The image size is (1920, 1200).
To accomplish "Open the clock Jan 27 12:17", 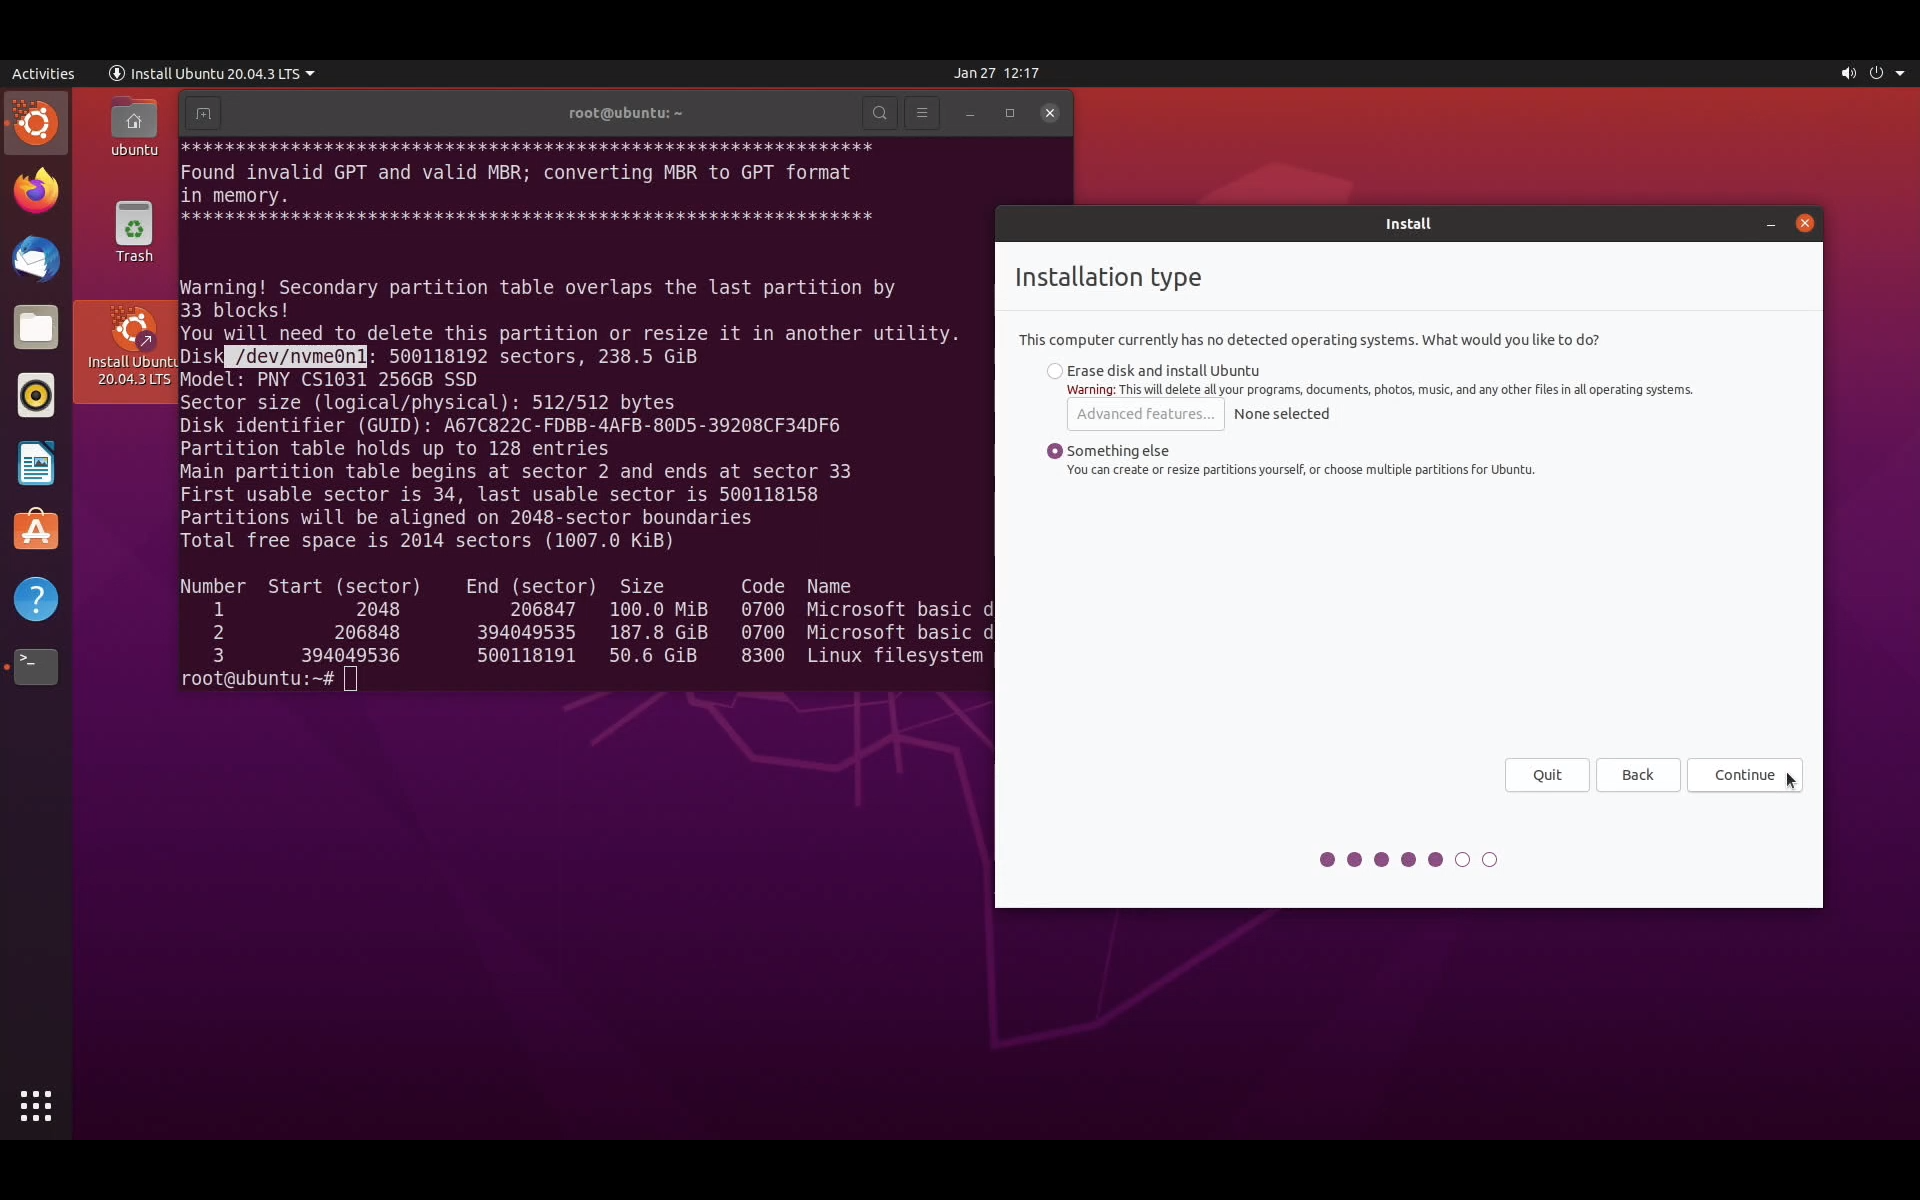I will coord(996,73).
